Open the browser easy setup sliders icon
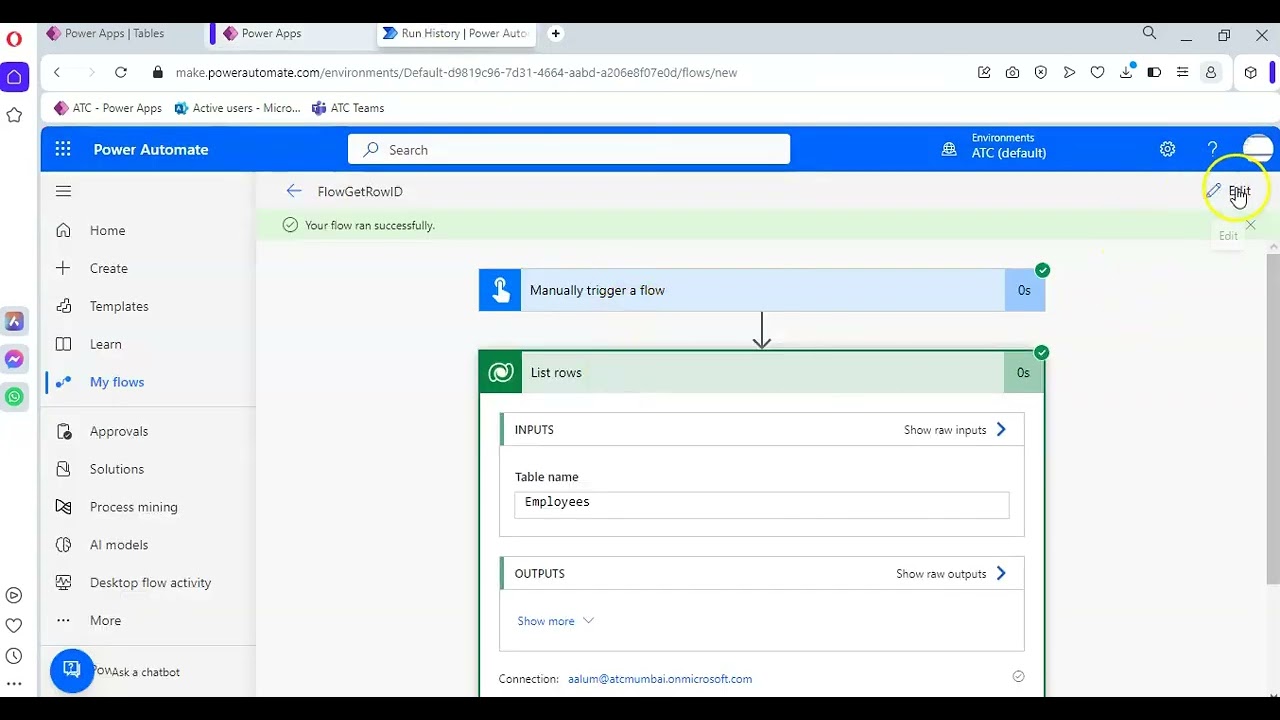Image resolution: width=1280 pixels, height=720 pixels. pyautogui.click(x=1182, y=72)
